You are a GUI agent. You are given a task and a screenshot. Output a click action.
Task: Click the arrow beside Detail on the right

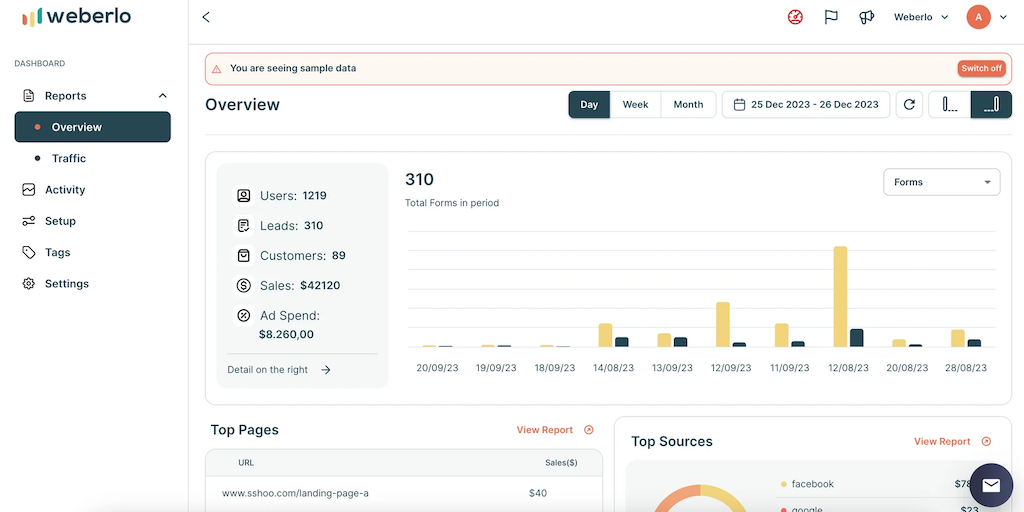pos(326,370)
